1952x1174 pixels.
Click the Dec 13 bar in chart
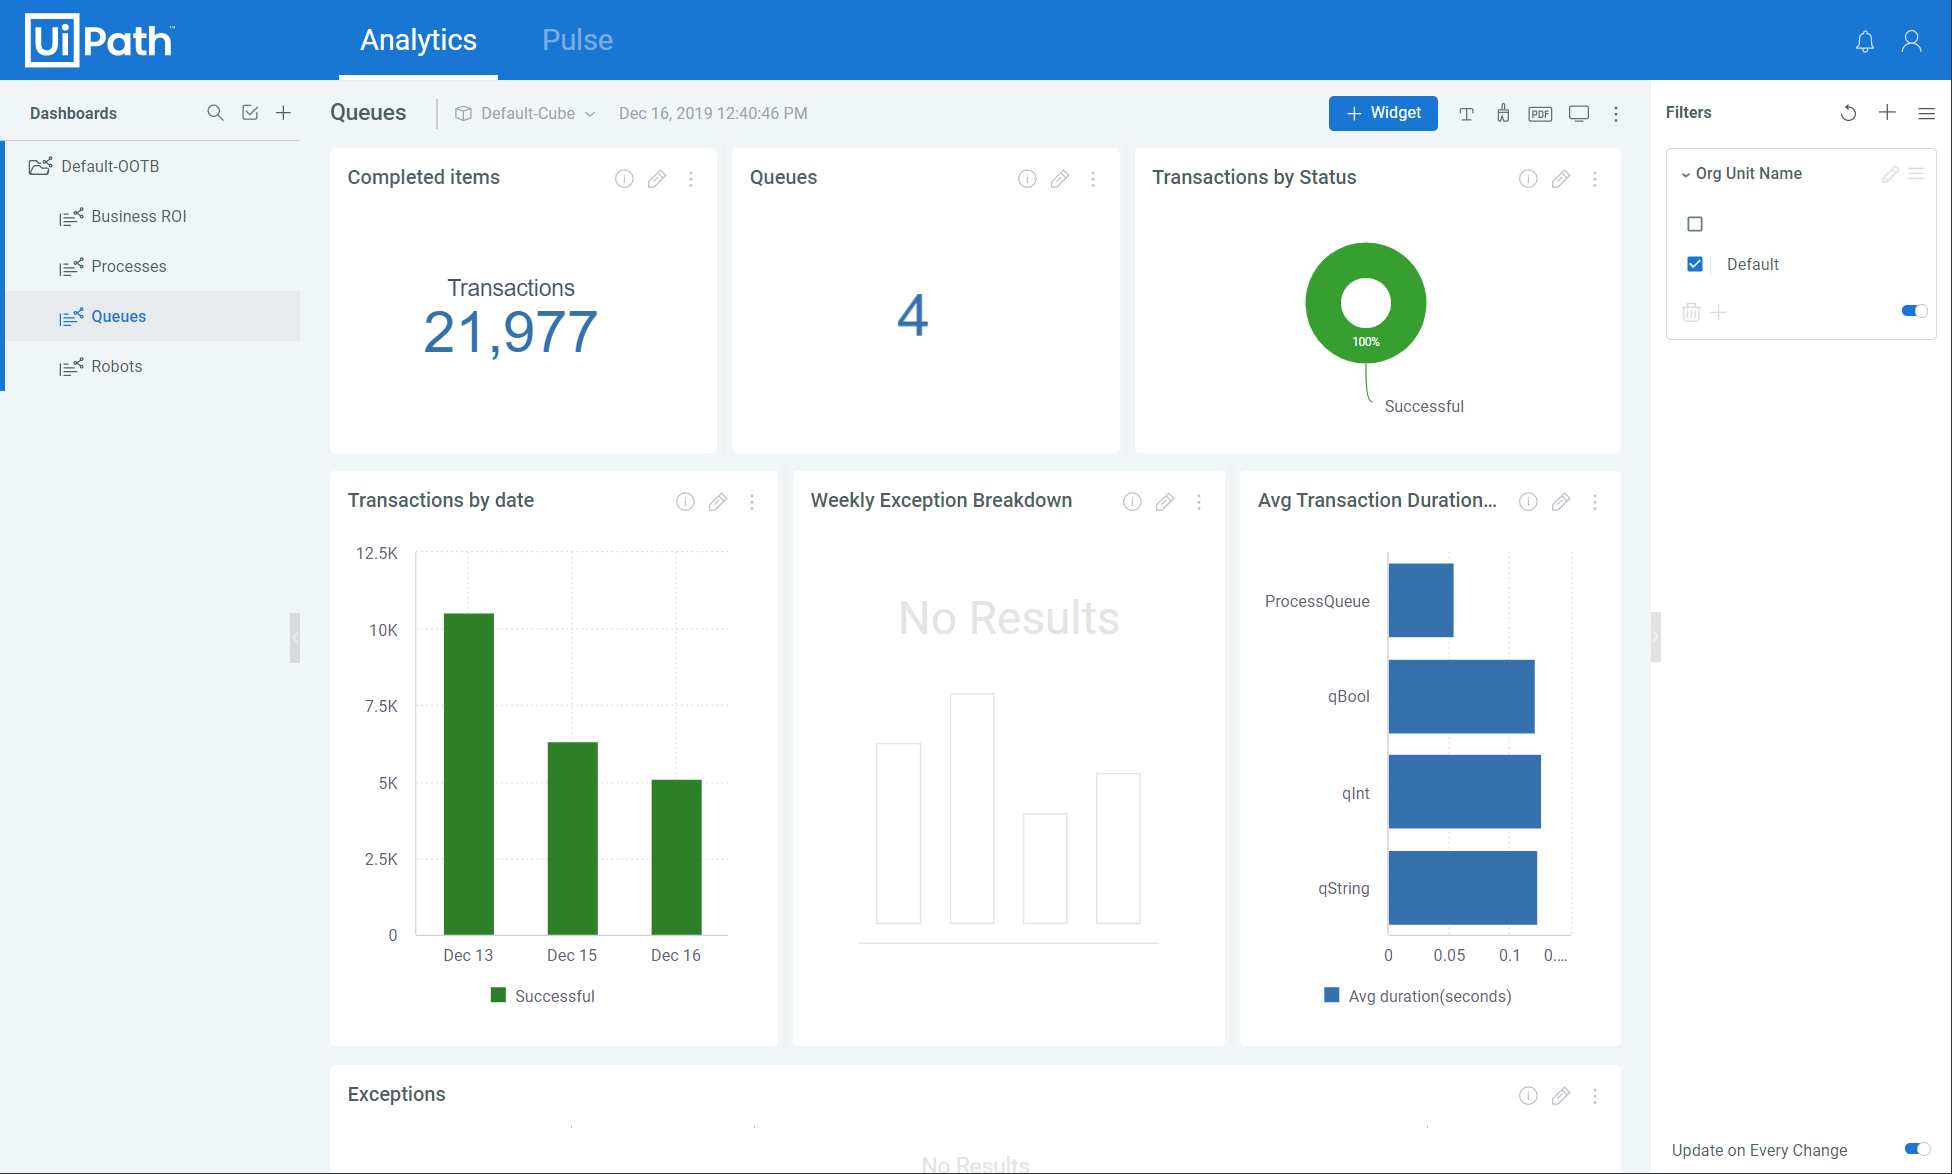pos(468,773)
